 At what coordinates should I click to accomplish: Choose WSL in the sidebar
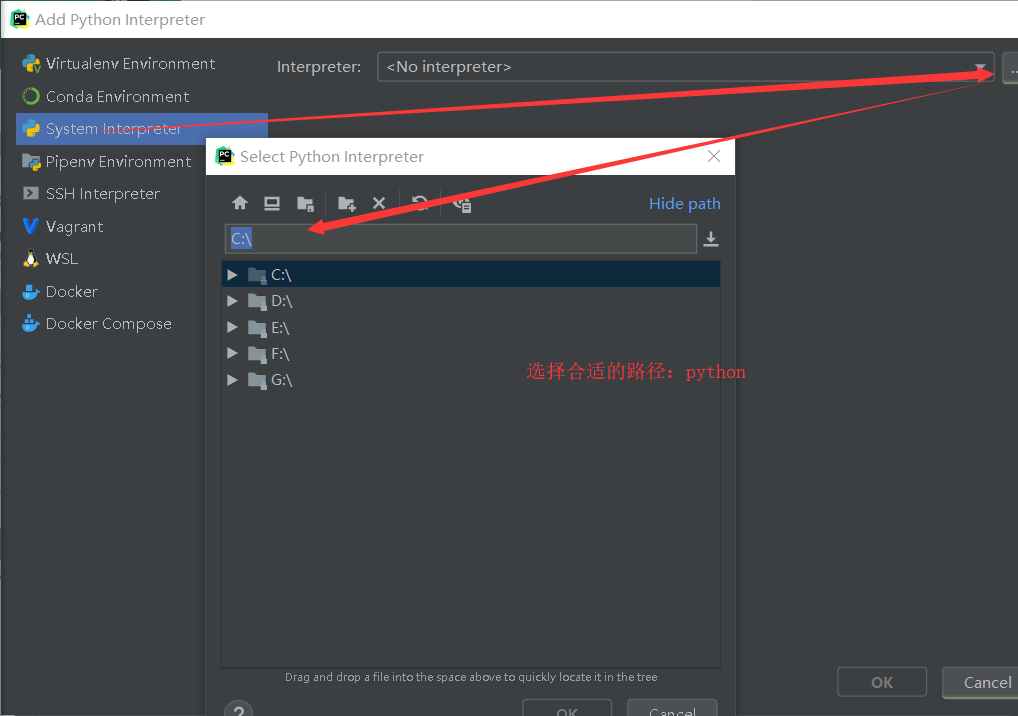pyautogui.click(x=50, y=258)
